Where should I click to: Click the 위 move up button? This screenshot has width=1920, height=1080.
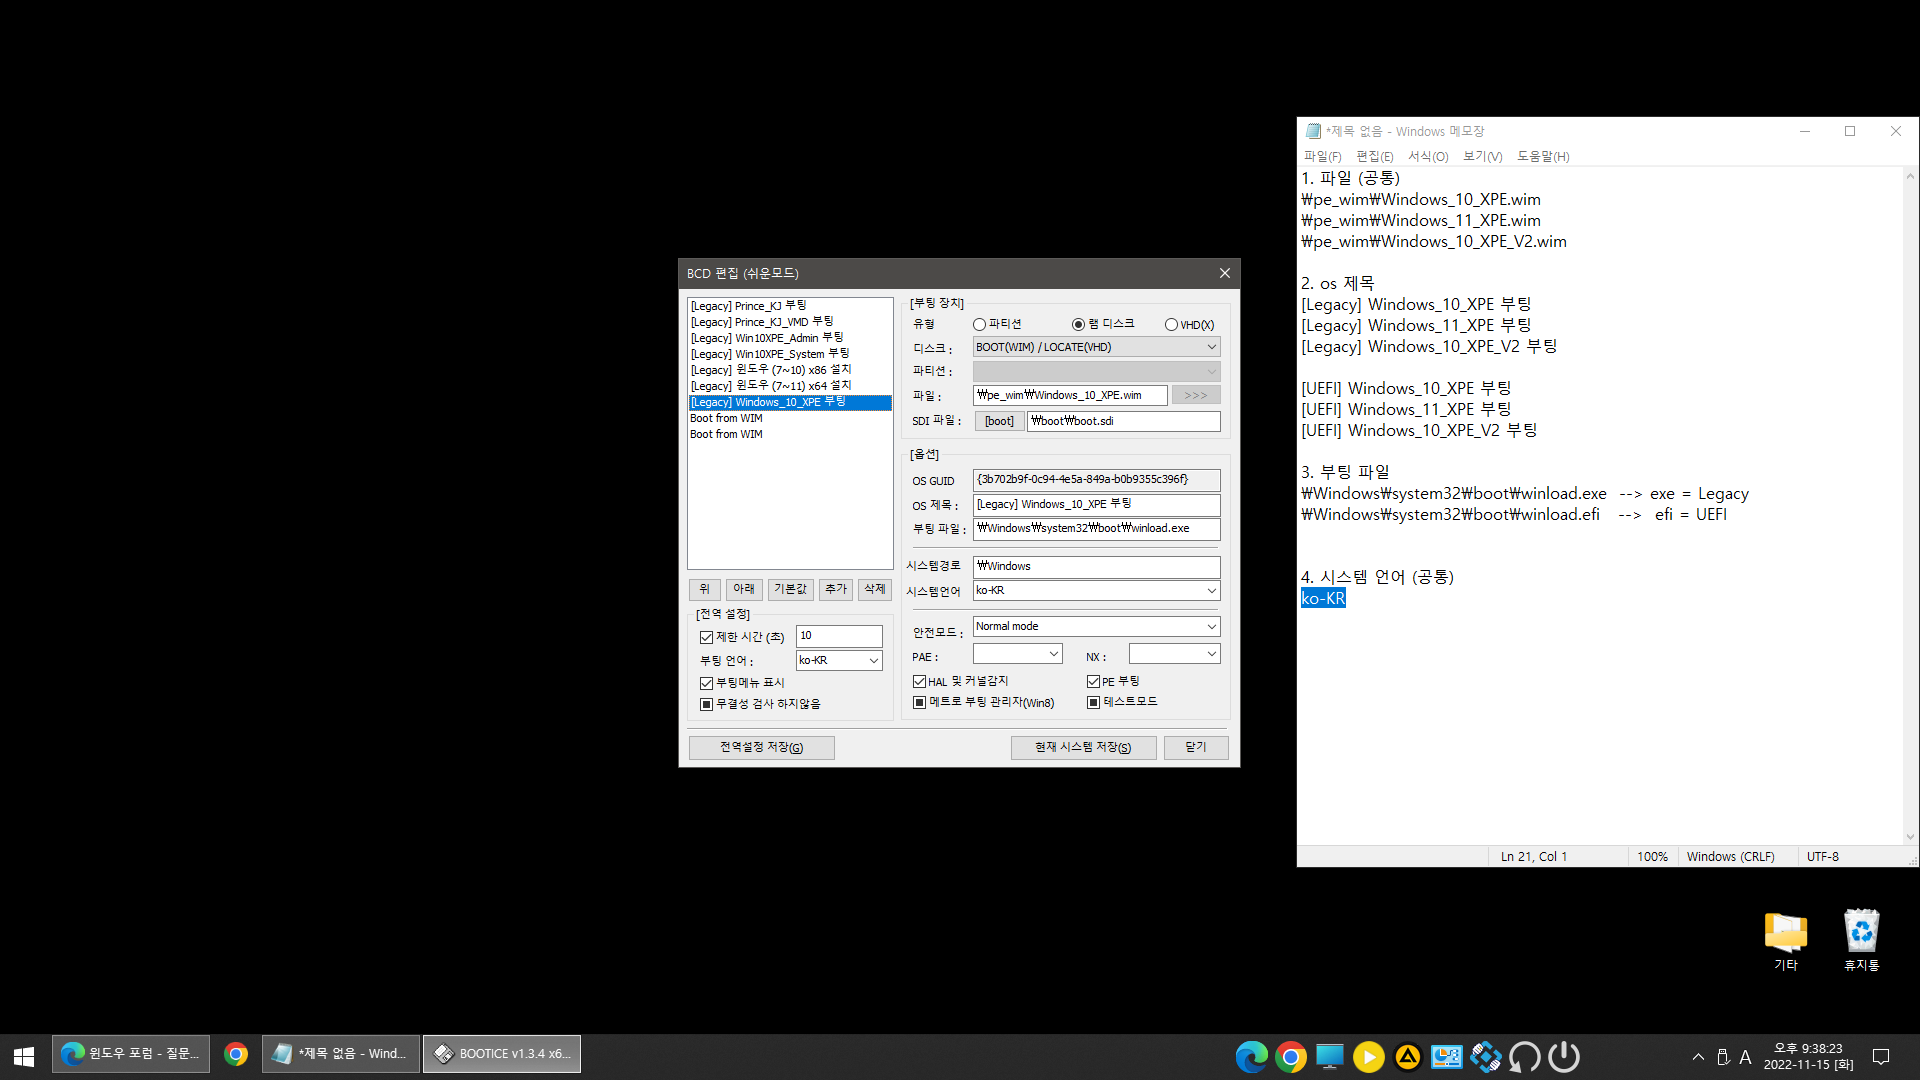[x=704, y=589]
